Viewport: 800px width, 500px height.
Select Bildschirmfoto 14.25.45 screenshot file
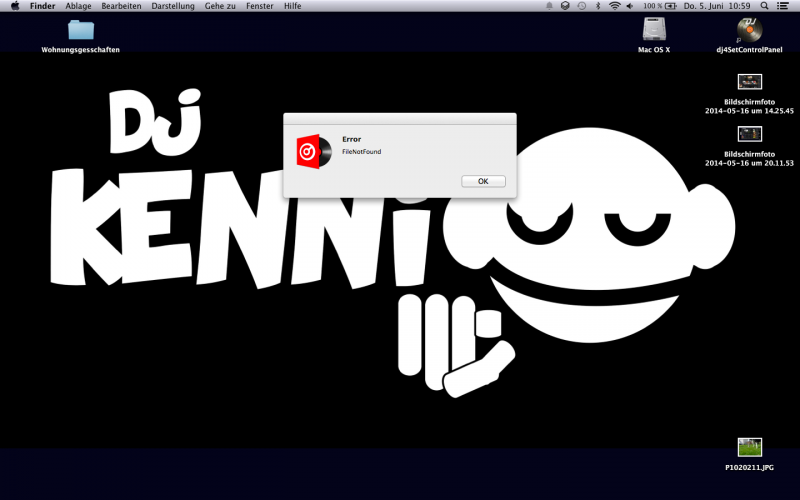click(x=750, y=82)
